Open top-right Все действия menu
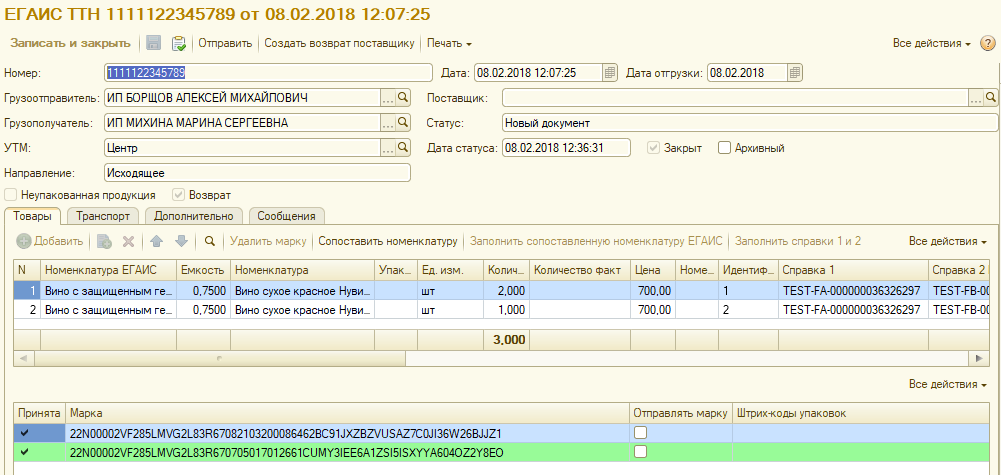This screenshot has height=475, width=1001. (931, 44)
